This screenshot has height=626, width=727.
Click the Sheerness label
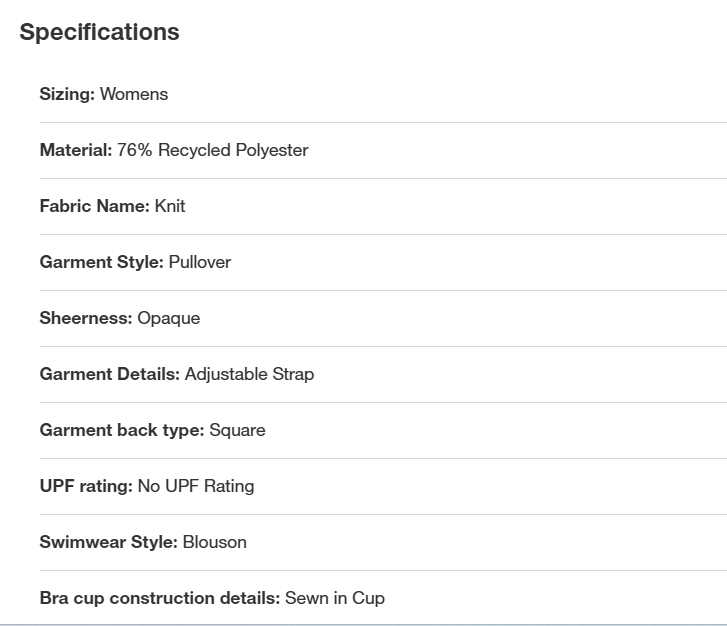(85, 318)
